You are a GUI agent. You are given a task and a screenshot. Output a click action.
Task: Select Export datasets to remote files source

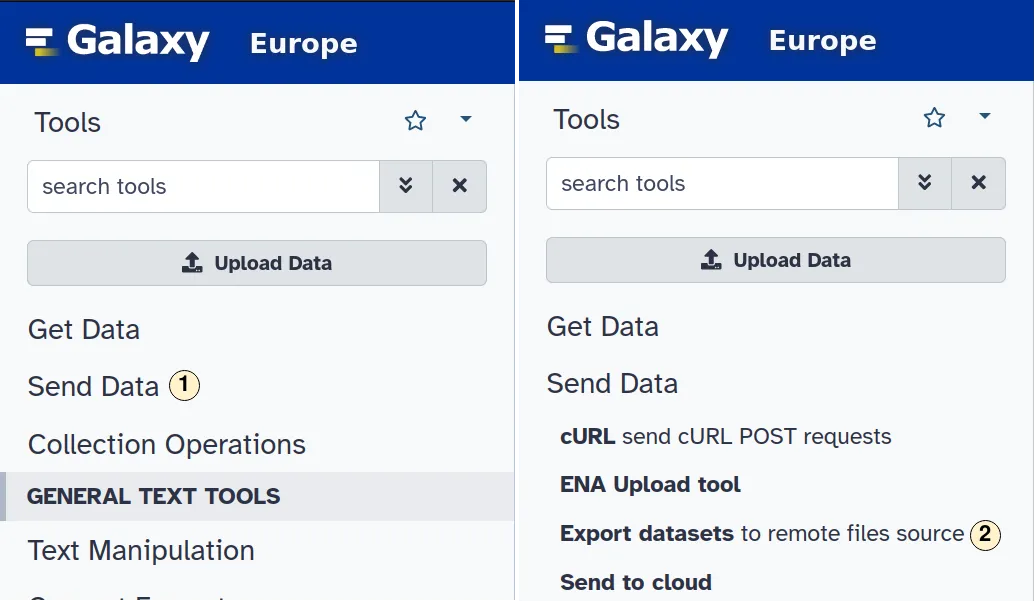click(x=761, y=534)
